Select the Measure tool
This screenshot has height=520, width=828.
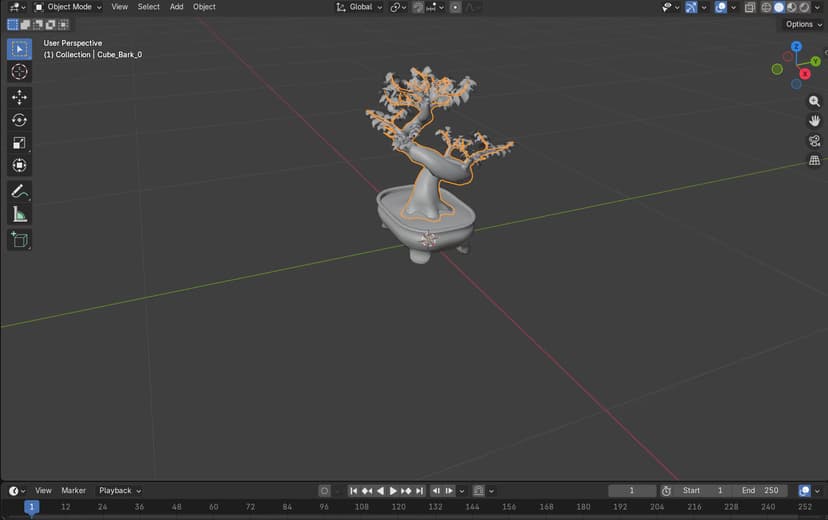(19, 214)
